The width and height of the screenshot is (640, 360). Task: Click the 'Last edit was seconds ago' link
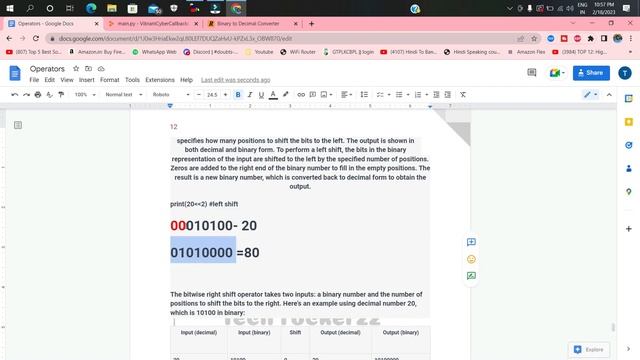tap(236, 80)
